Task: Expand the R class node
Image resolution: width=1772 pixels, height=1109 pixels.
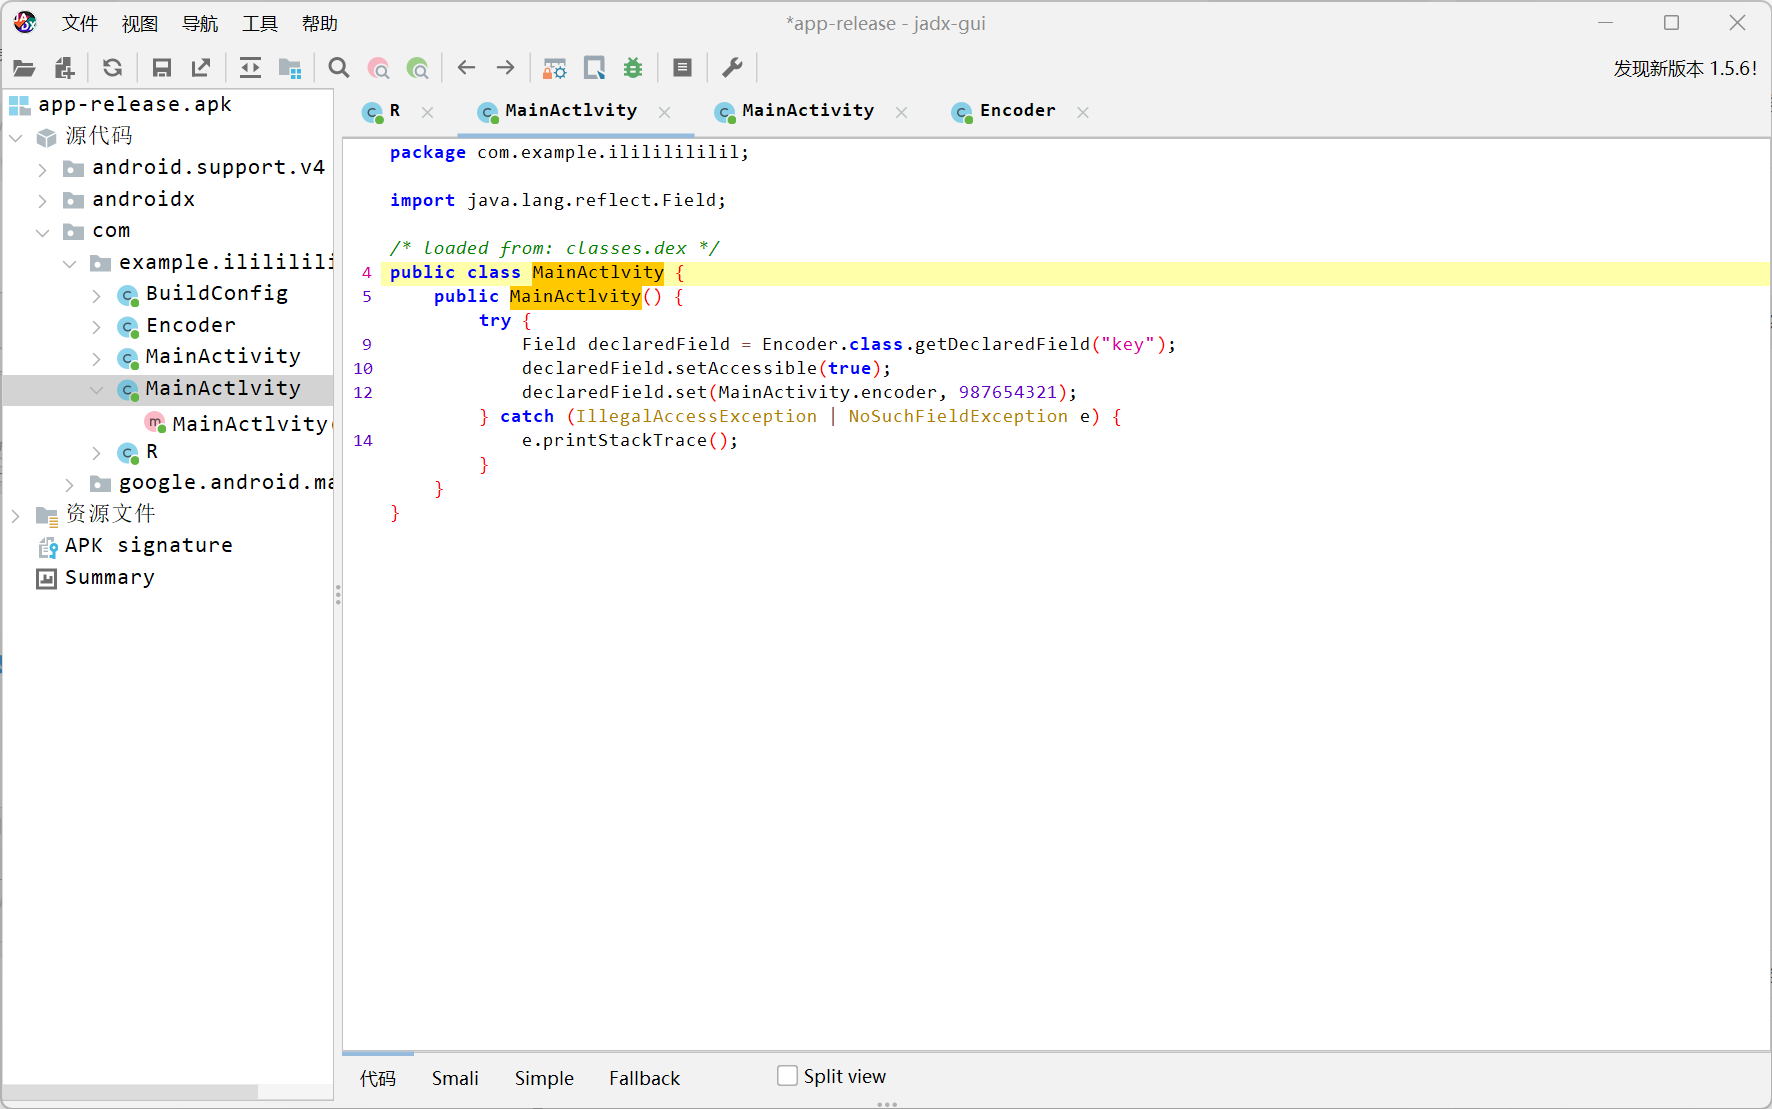Action: 96,453
